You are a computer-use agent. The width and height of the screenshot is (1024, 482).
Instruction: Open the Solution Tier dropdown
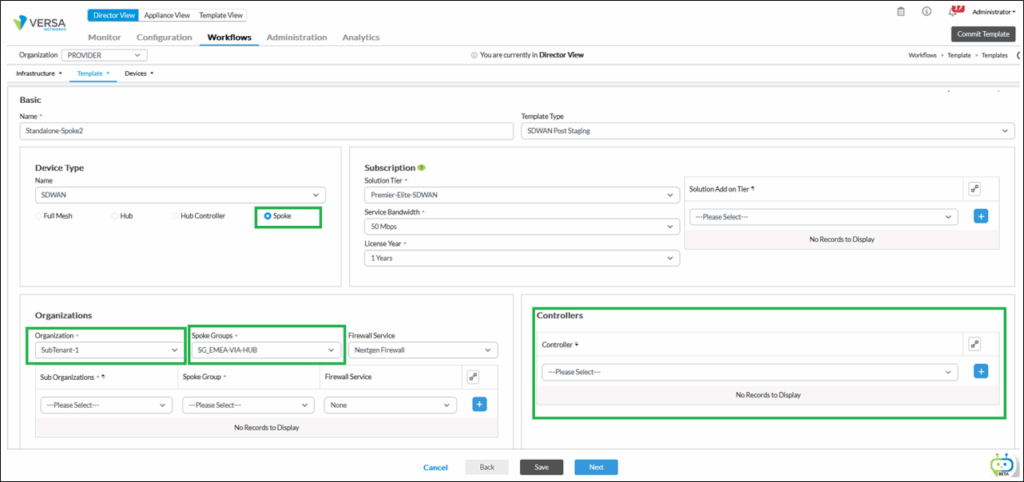[521, 195]
